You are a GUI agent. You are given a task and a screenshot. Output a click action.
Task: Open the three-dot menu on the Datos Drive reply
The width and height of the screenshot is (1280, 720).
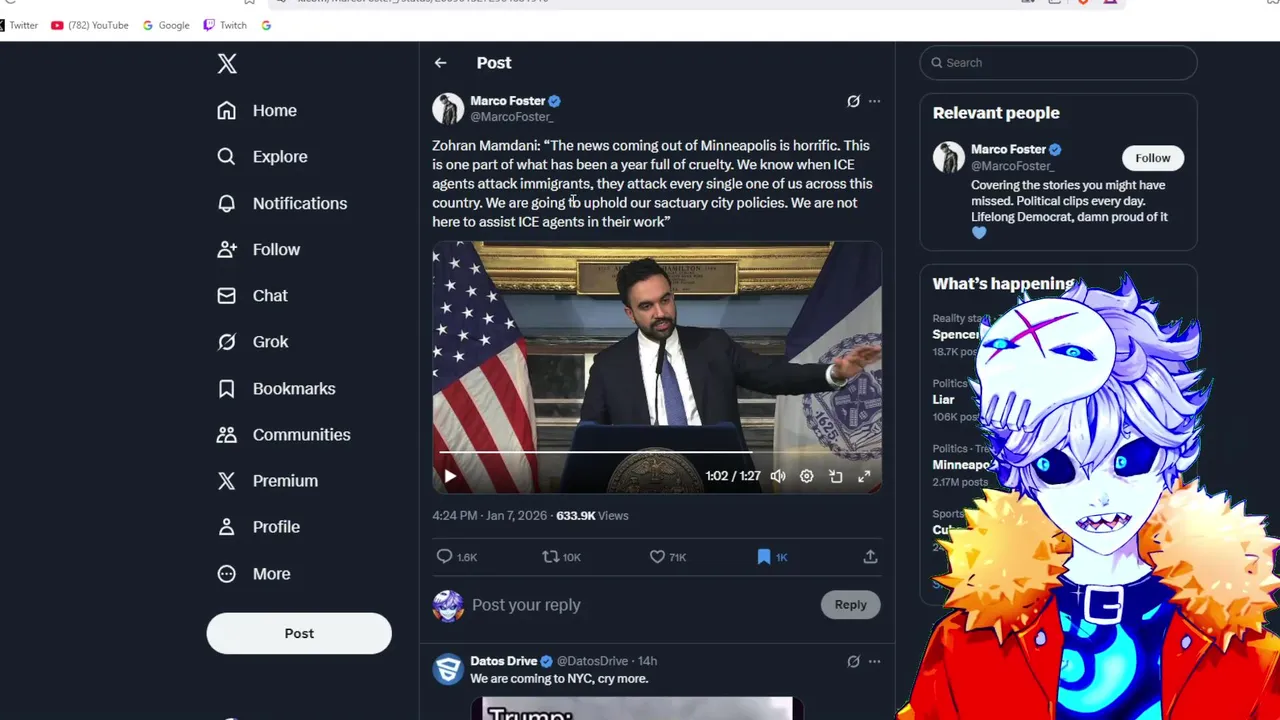874,661
